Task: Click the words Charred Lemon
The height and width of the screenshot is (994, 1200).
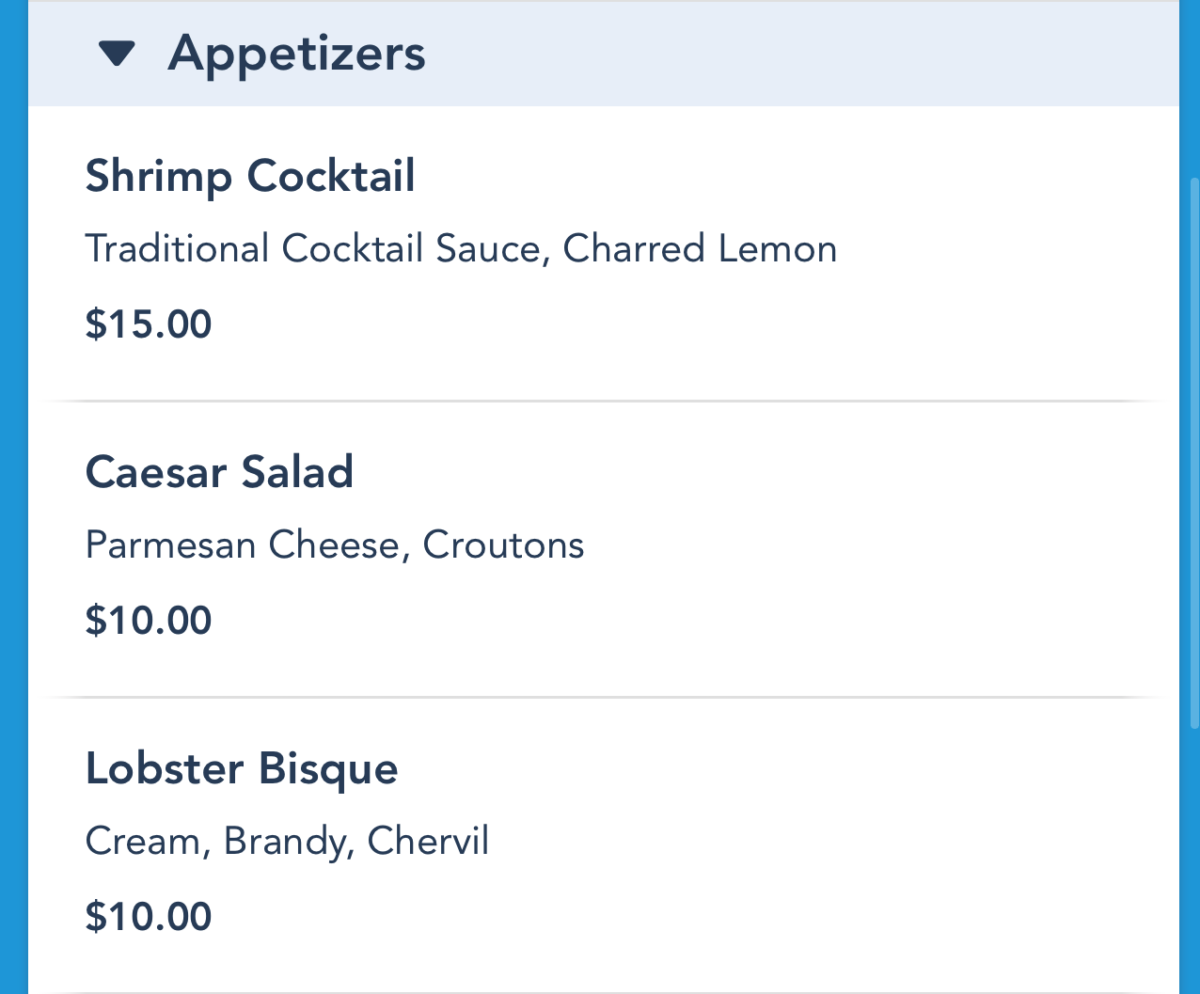Action: coord(700,248)
